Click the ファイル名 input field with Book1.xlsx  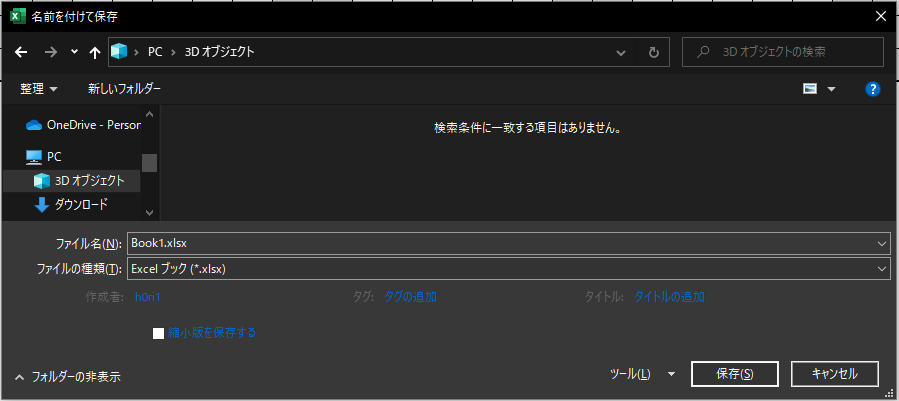click(500, 243)
